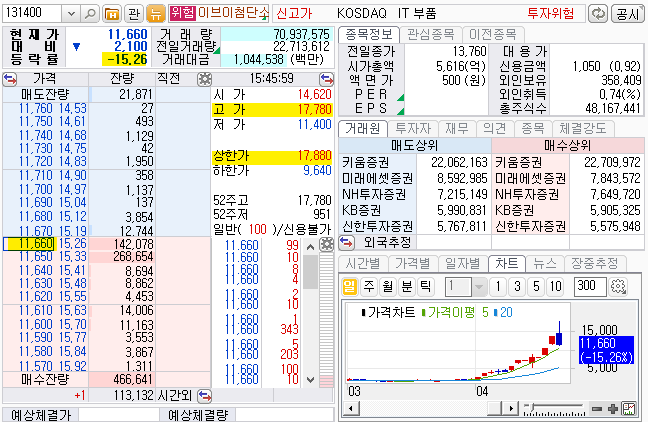
Task: Click the swap icon next to 외국추정
Action: pos(346,243)
